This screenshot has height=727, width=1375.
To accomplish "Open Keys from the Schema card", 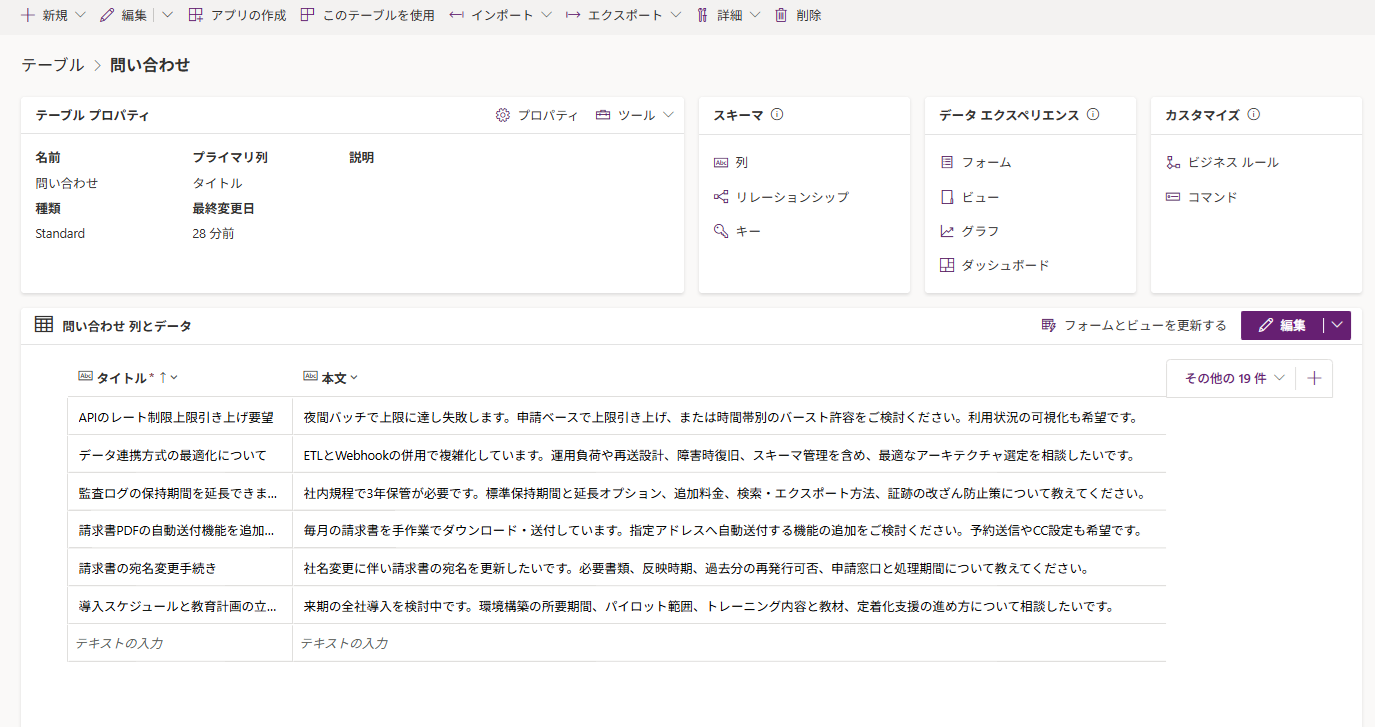I will [x=748, y=231].
